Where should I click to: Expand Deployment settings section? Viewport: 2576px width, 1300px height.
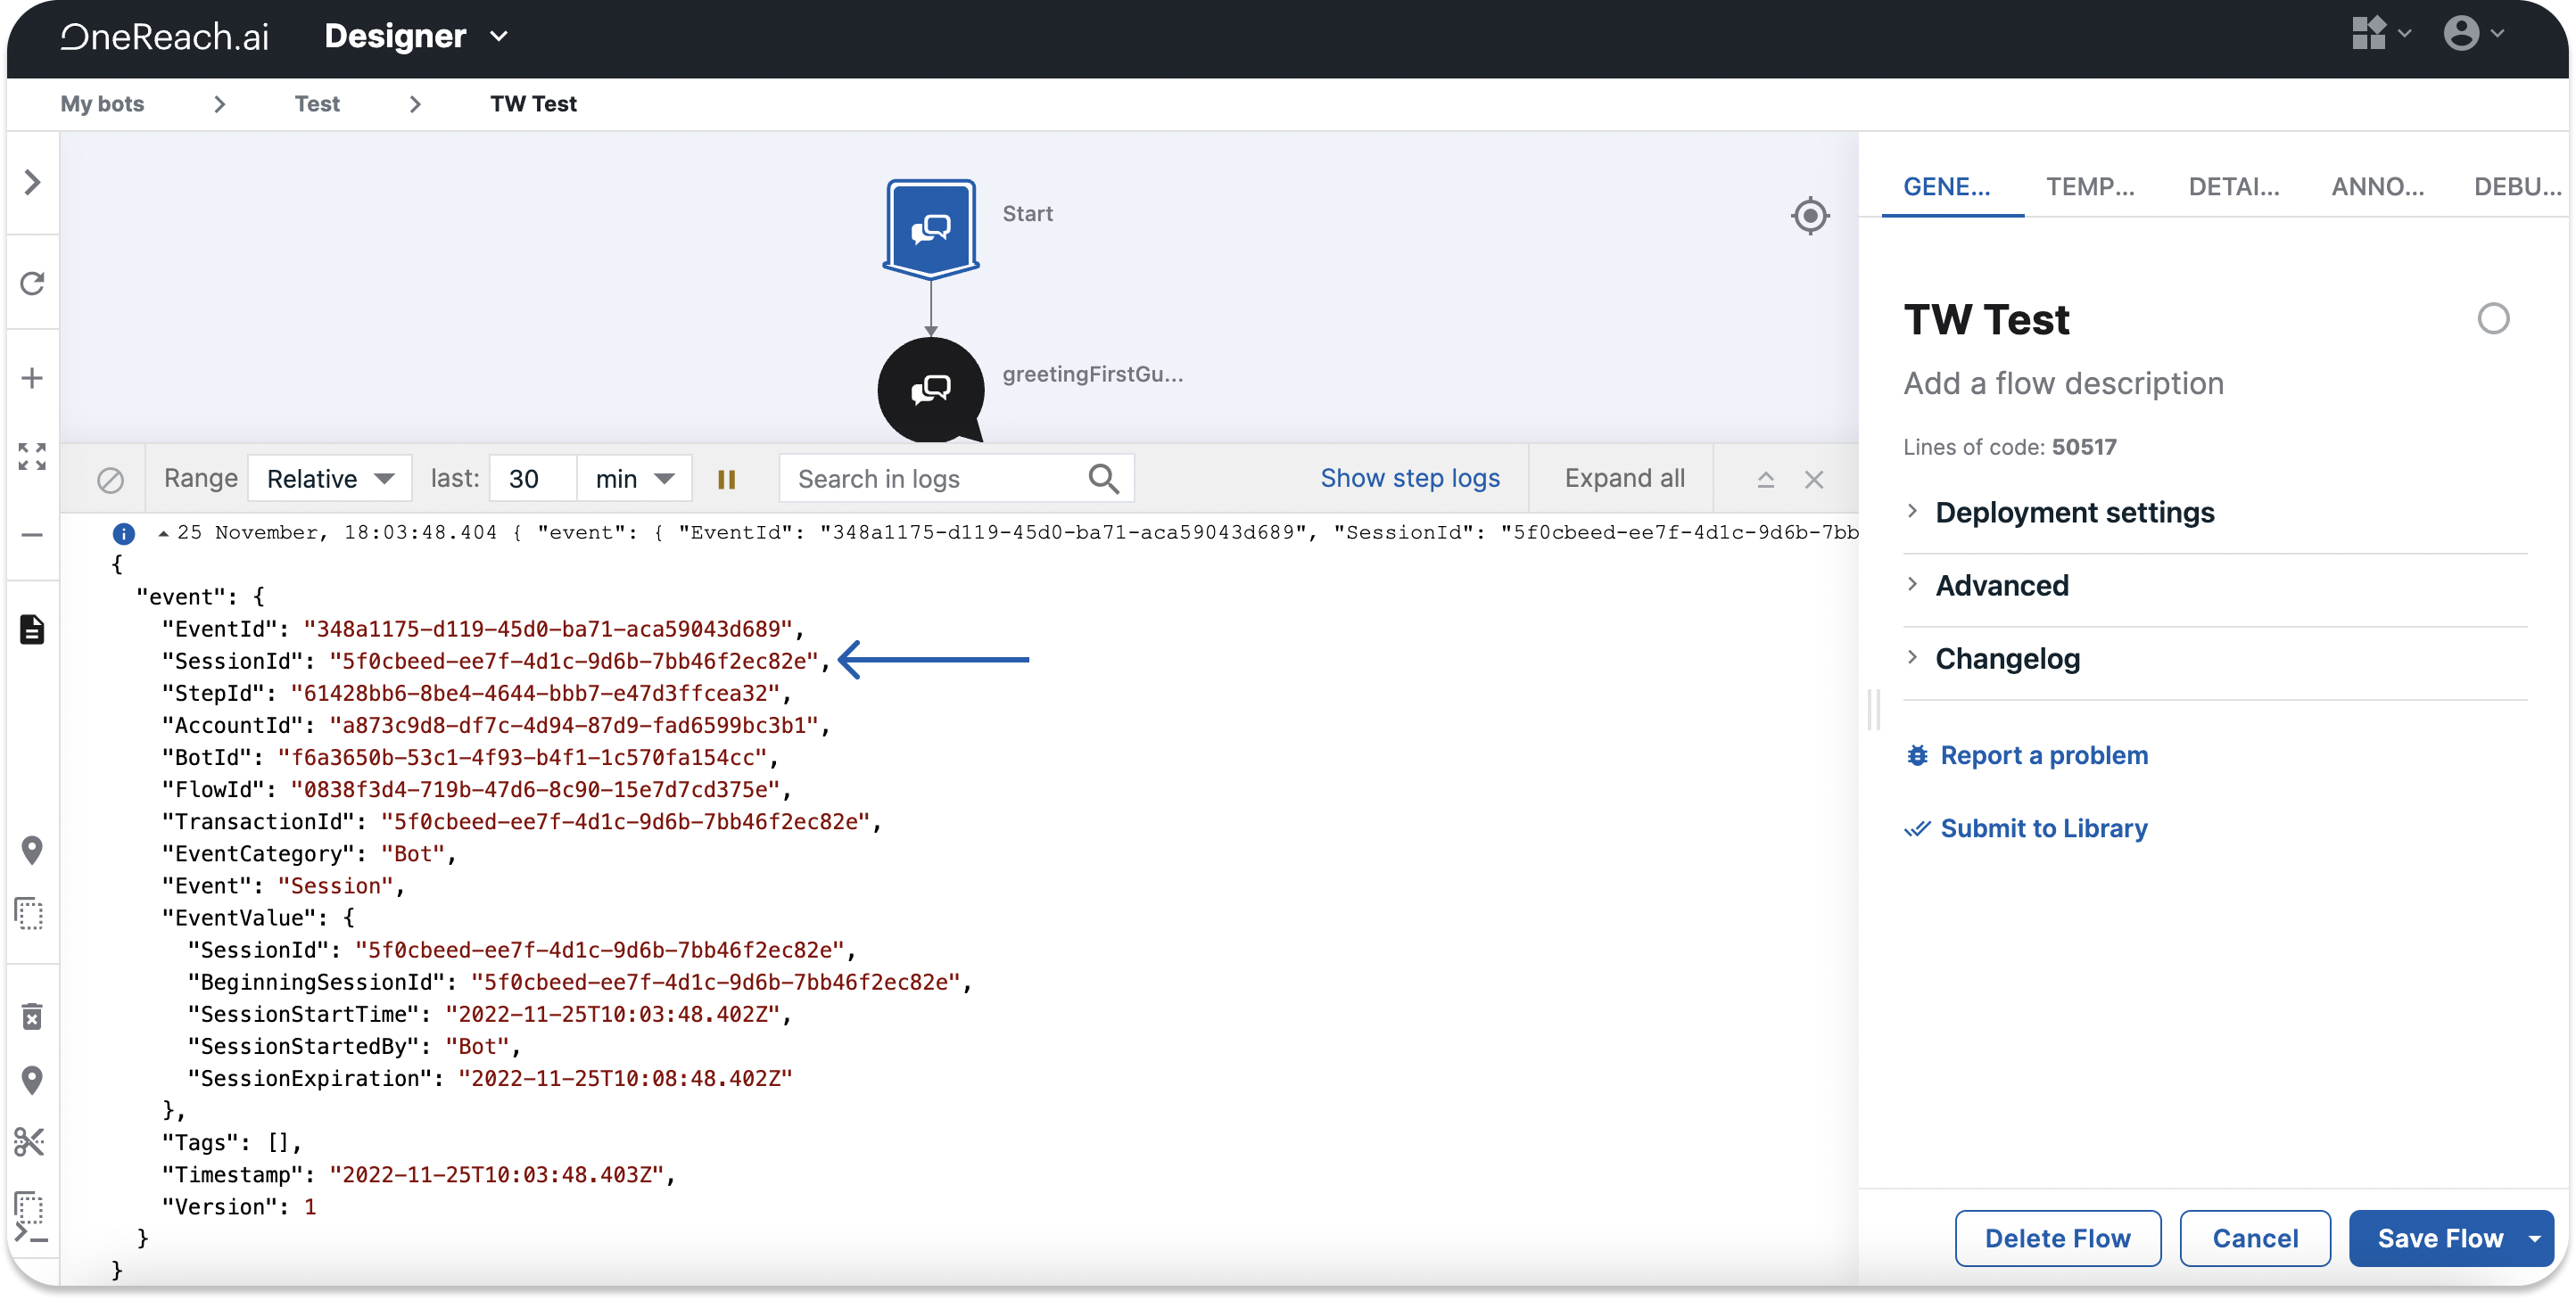[x=2074, y=512]
